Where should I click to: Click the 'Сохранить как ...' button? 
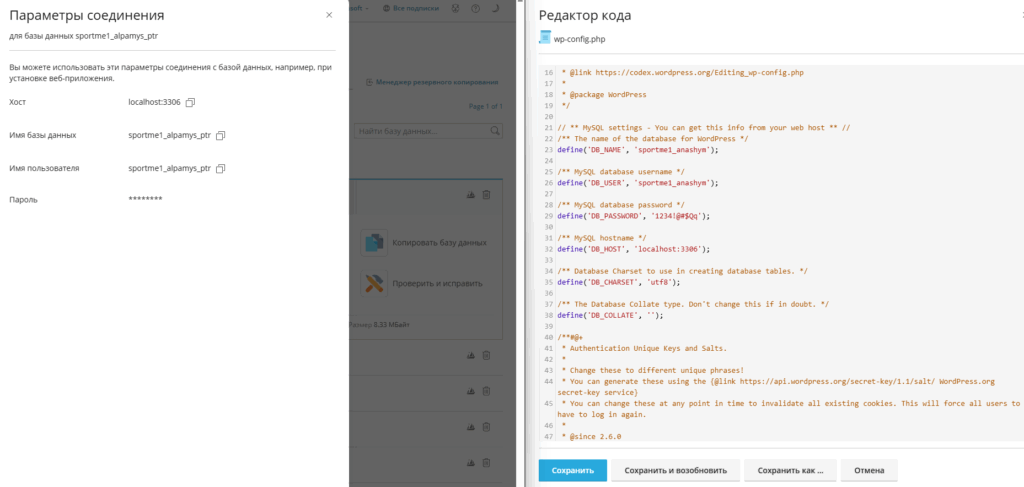[x=789, y=470]
